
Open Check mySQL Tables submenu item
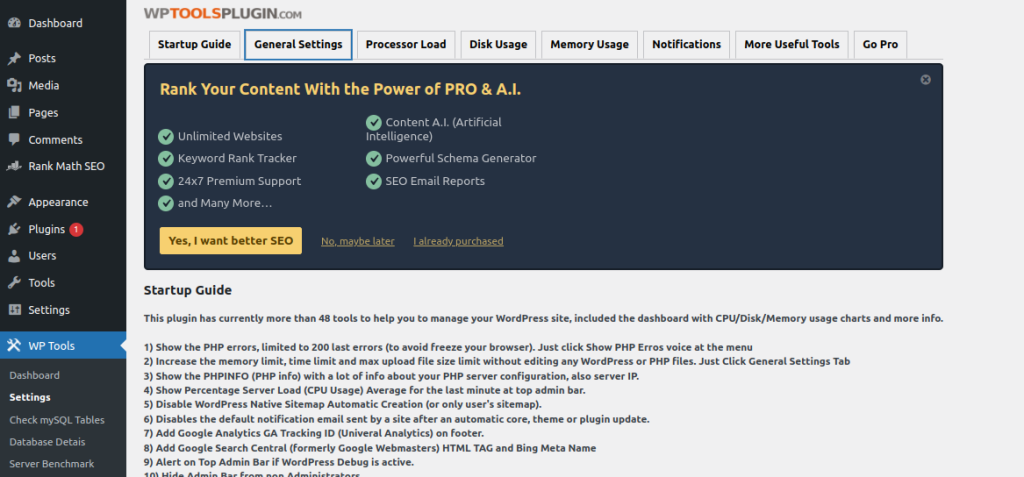pos(57,420)
